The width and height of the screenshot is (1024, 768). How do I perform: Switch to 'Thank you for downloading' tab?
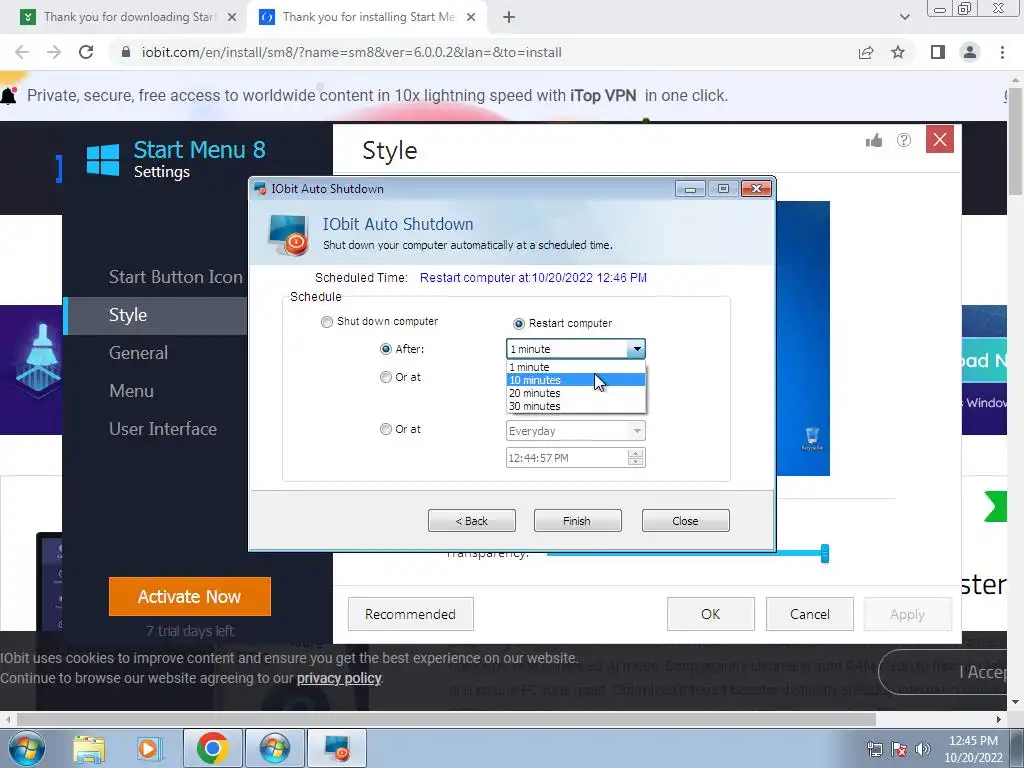[x=129, y=18]
